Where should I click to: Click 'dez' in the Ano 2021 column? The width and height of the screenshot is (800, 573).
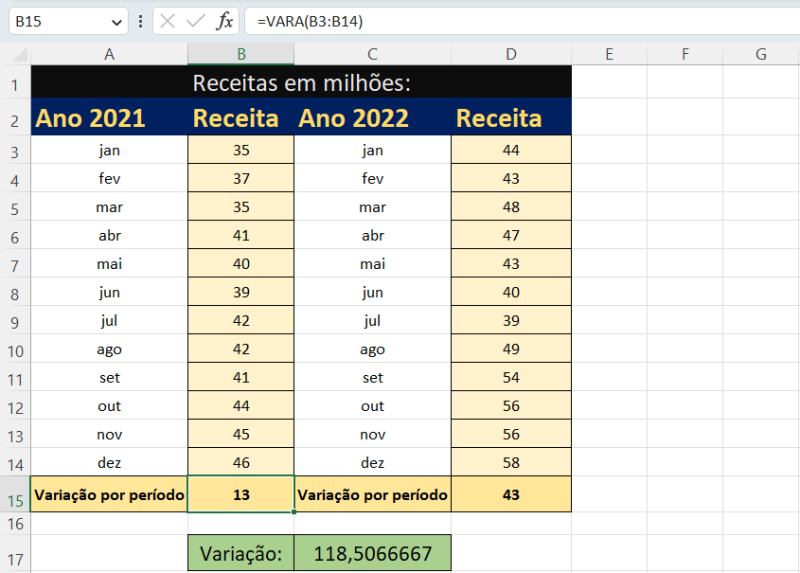pos(109,463)
